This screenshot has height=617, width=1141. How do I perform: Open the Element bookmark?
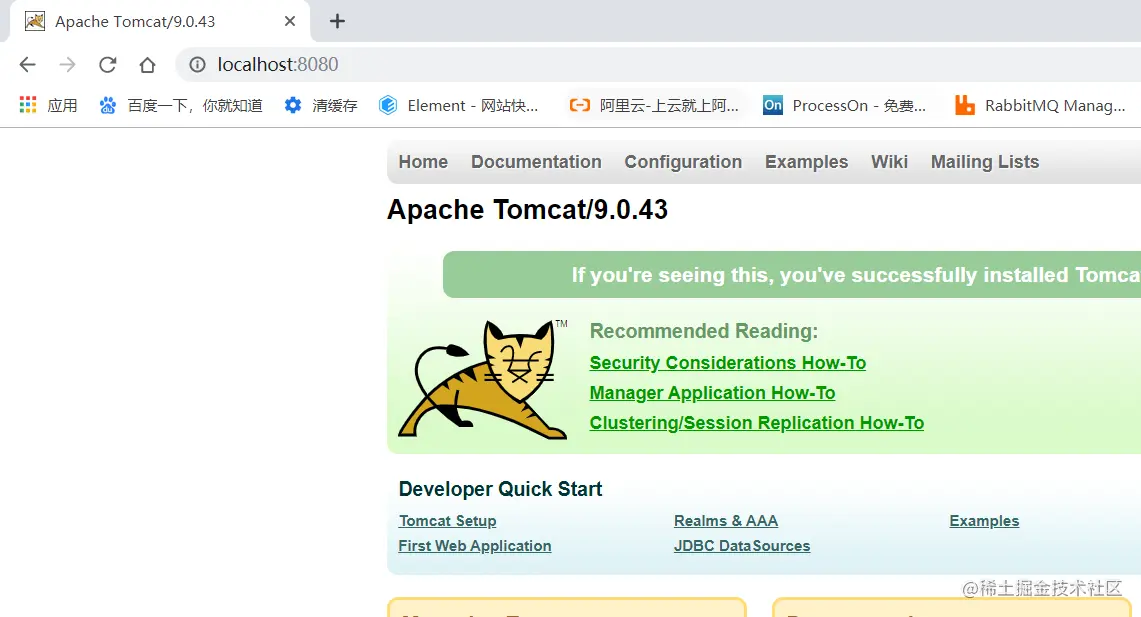(x=458, y=106)
